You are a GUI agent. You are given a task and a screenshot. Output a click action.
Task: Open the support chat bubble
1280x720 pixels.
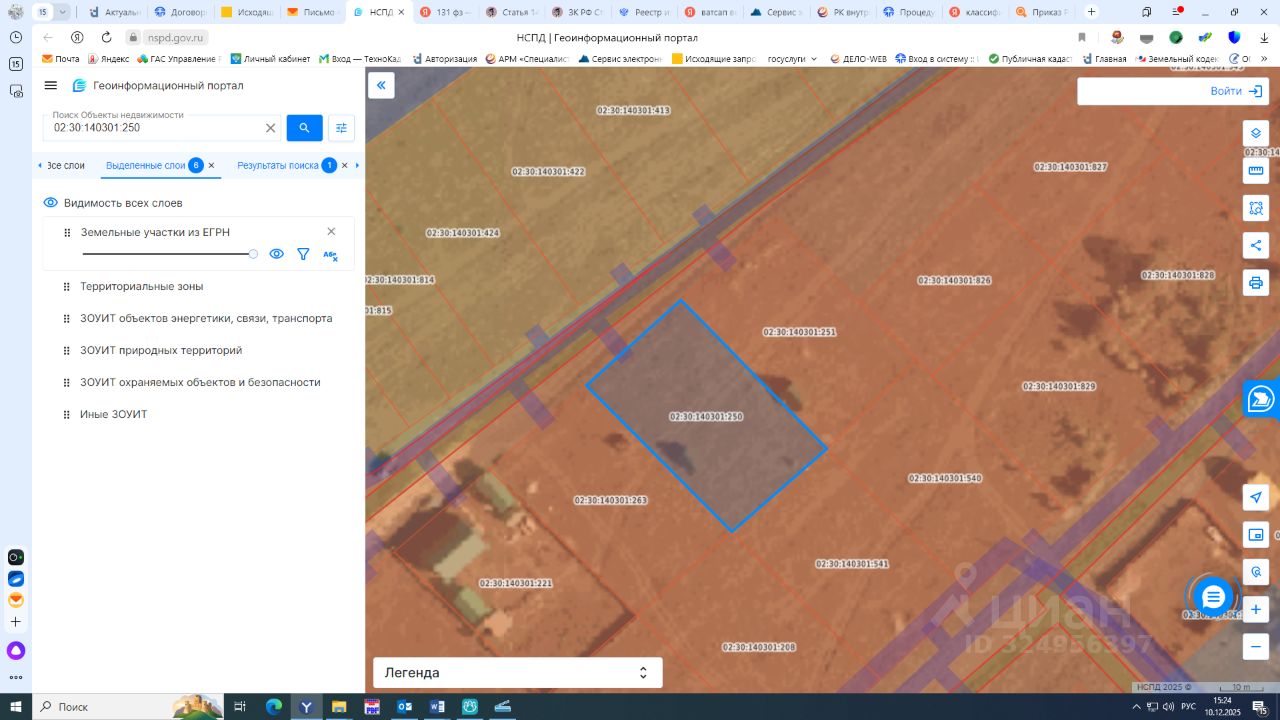click(1213, 597)
